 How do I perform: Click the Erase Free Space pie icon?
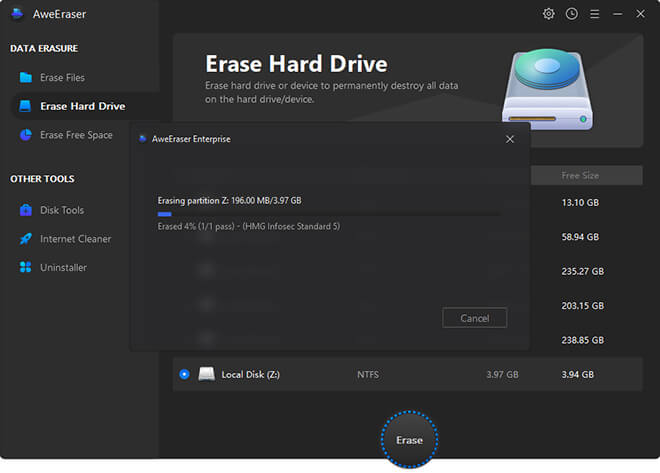tap(26, 135)
